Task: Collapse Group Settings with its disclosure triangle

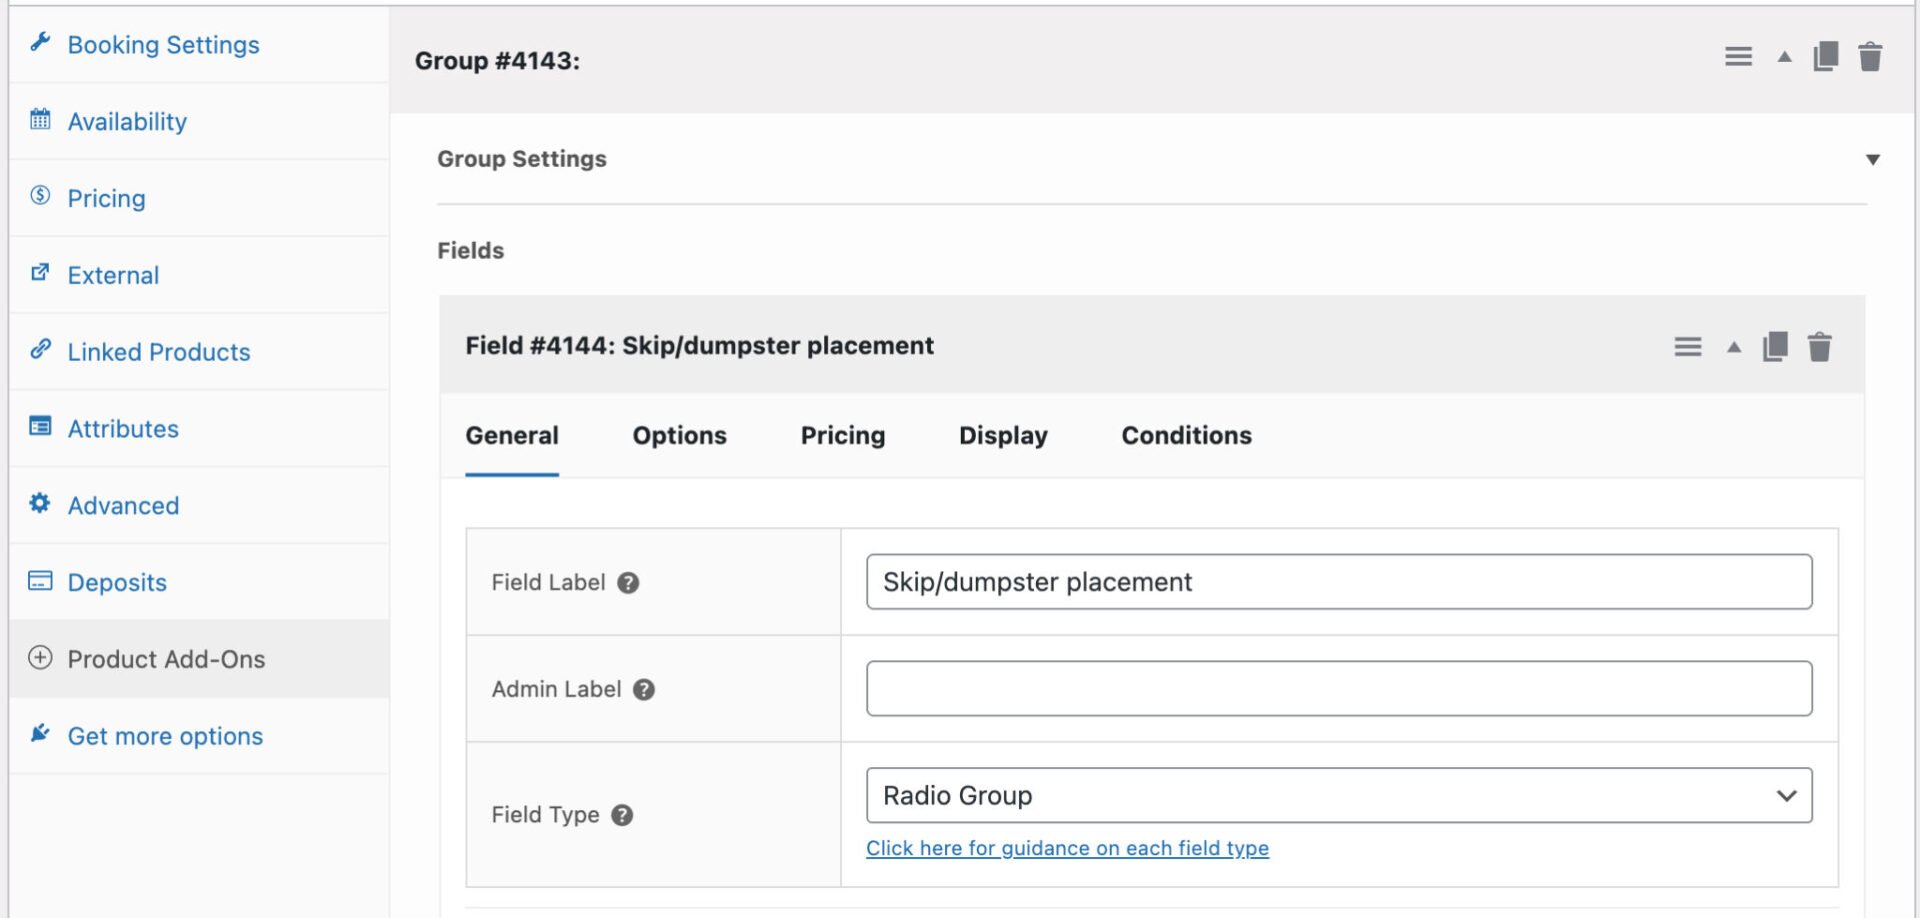Action: coord(1873,158)
